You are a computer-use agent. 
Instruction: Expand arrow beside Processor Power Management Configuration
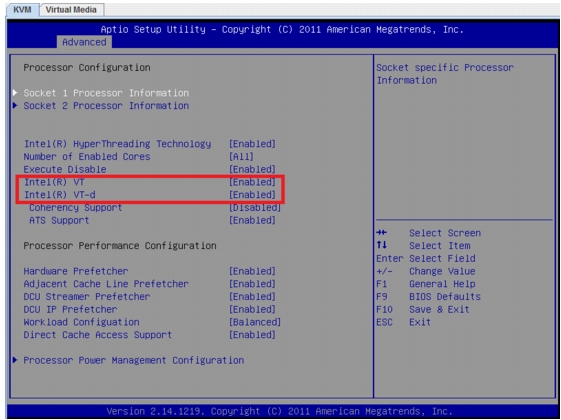coord(15,360)
